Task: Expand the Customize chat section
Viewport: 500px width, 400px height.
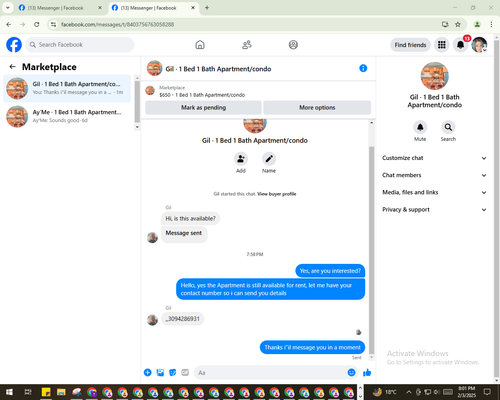Action: point(434,158)
